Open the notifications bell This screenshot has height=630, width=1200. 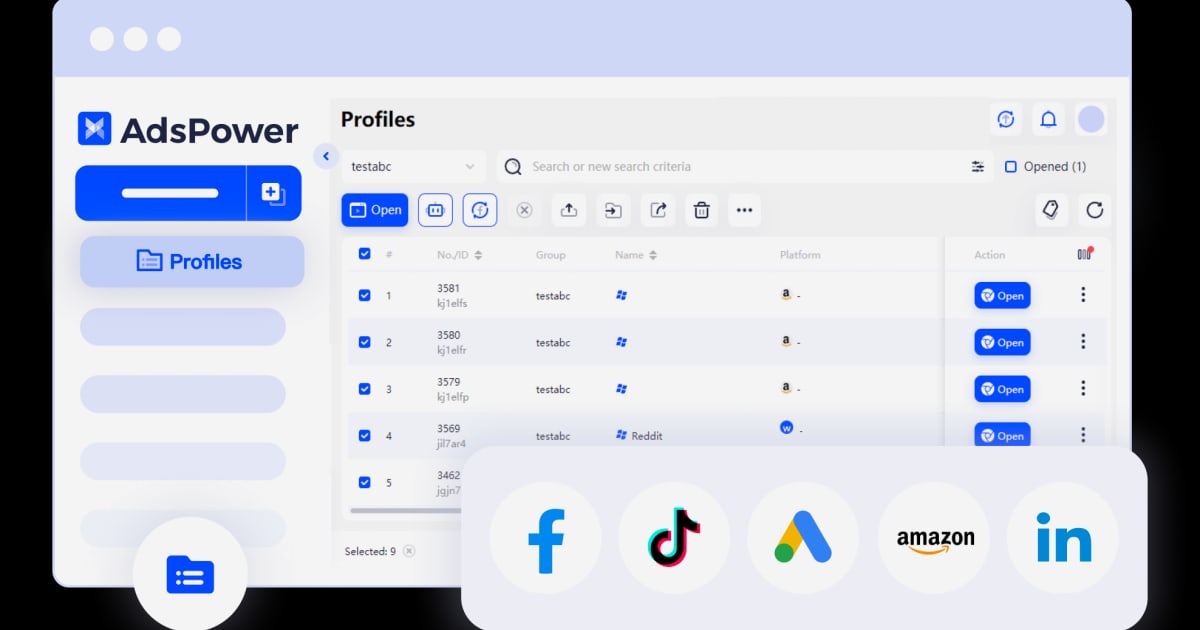(1048, 120)
